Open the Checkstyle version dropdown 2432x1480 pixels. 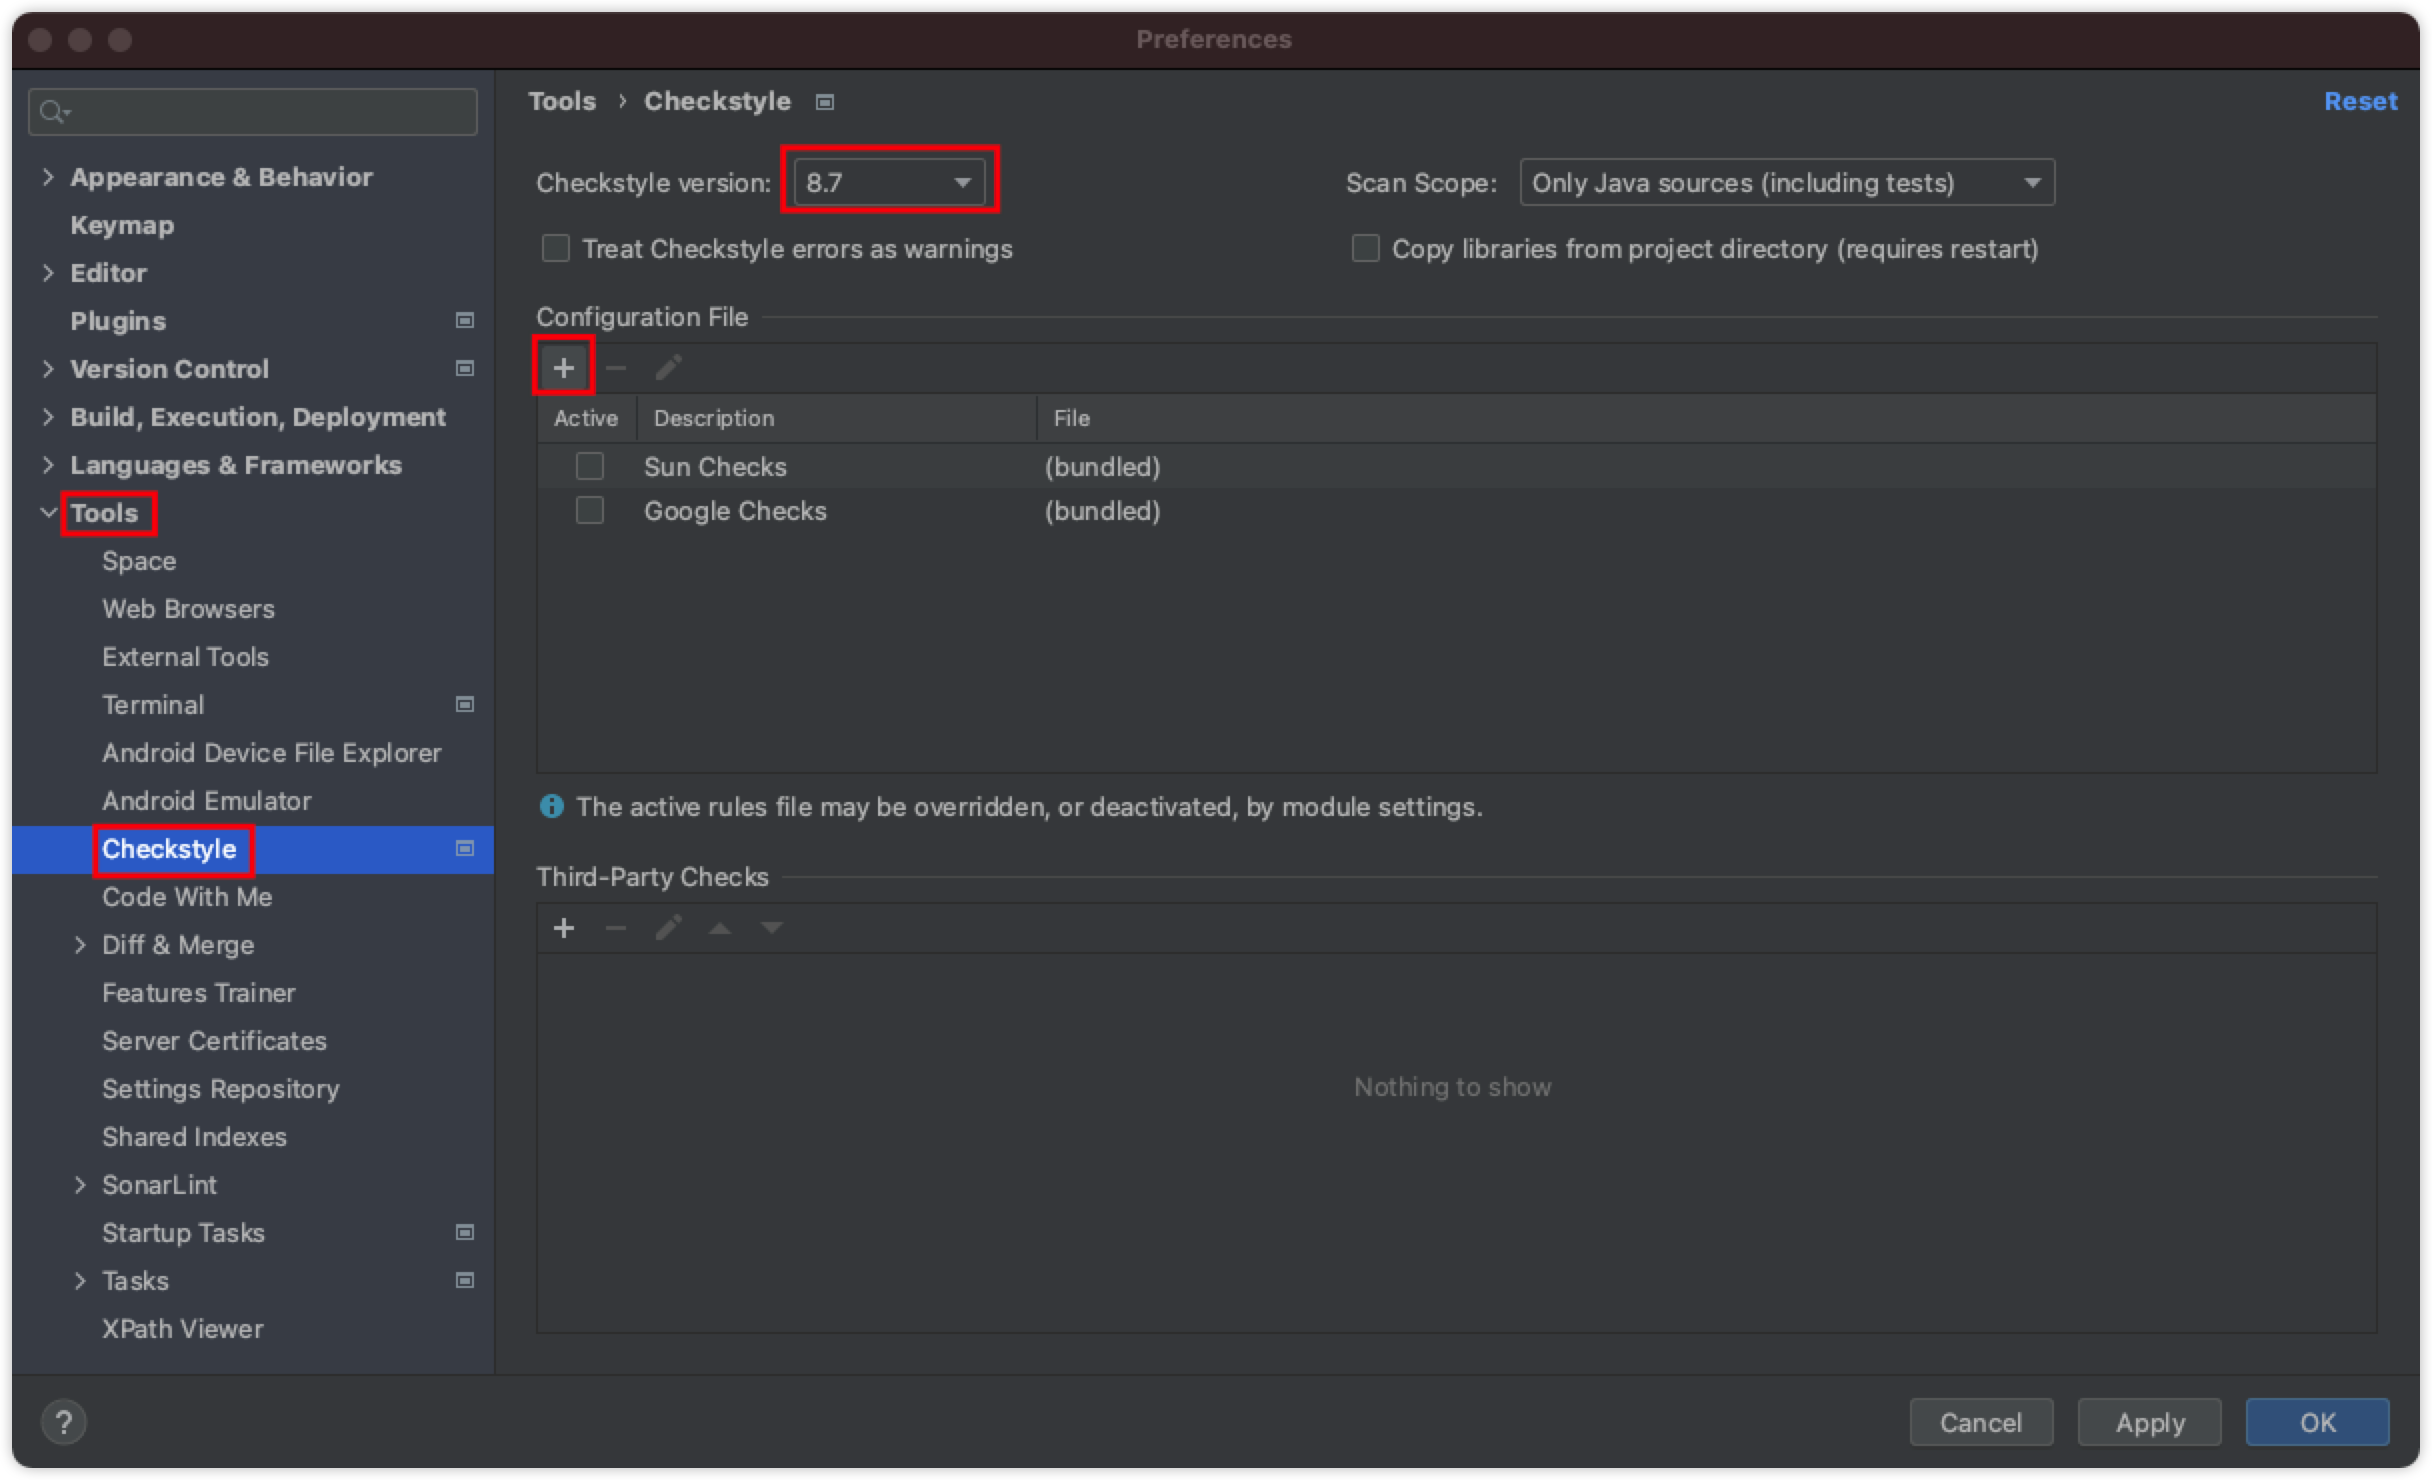(x=888, y=182)
